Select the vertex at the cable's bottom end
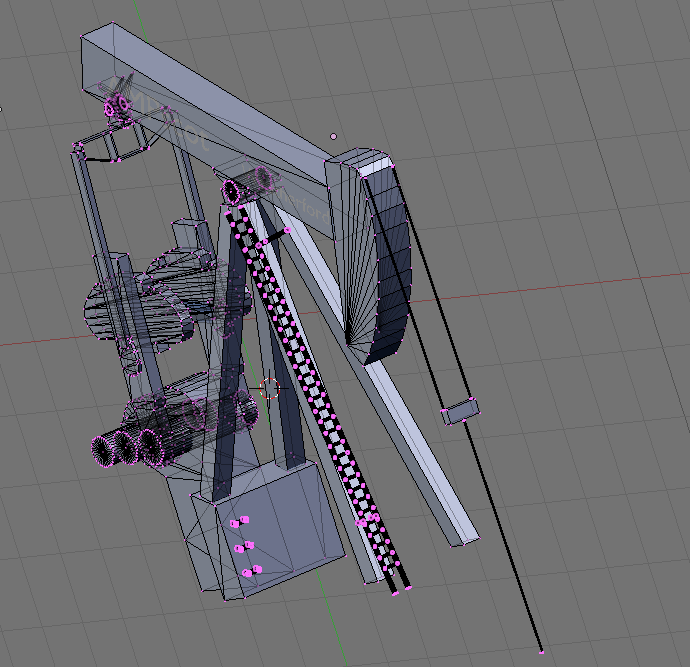This screenshot has height=667, width=690. click(541, 650)
